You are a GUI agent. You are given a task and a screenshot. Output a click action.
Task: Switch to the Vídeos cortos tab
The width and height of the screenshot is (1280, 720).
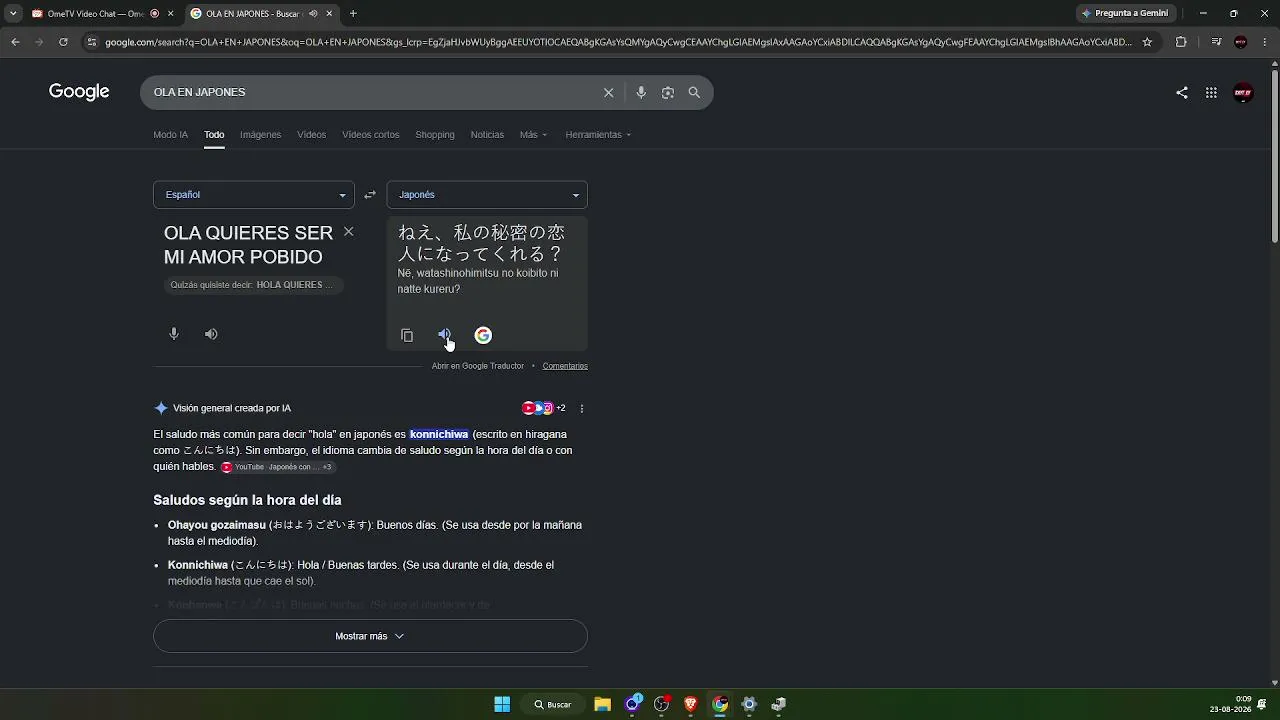click(370, 135)
